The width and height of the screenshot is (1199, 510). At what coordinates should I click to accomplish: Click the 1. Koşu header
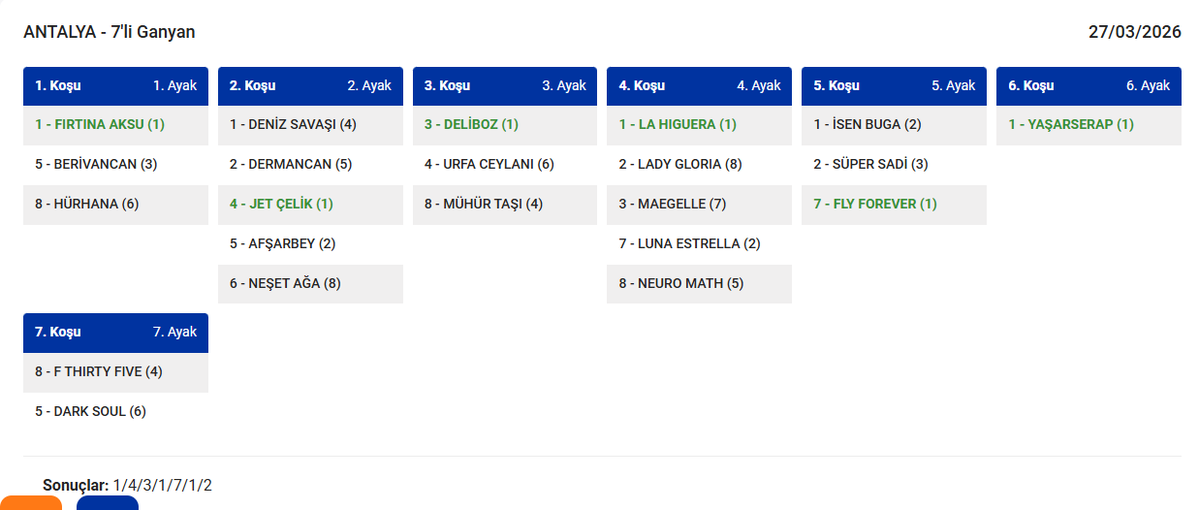(115, 86)
